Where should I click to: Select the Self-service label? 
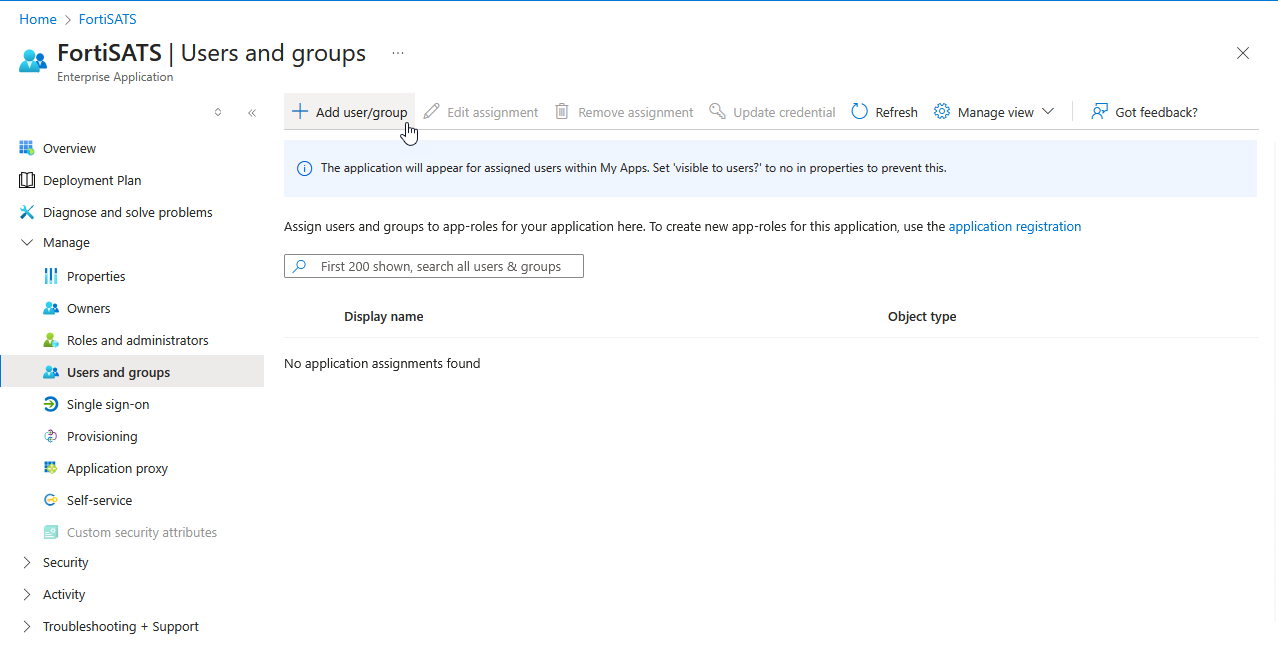click(x=99, y=500)
